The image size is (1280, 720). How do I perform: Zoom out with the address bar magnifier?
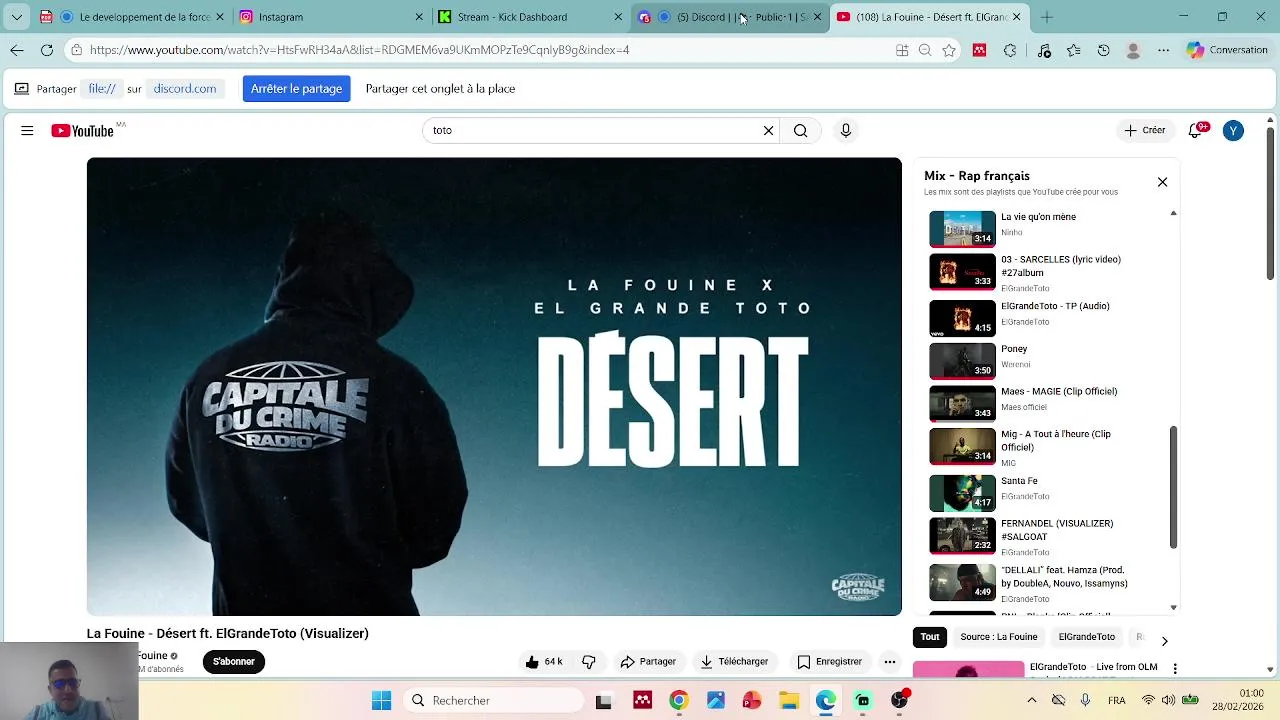coord(925,50)
